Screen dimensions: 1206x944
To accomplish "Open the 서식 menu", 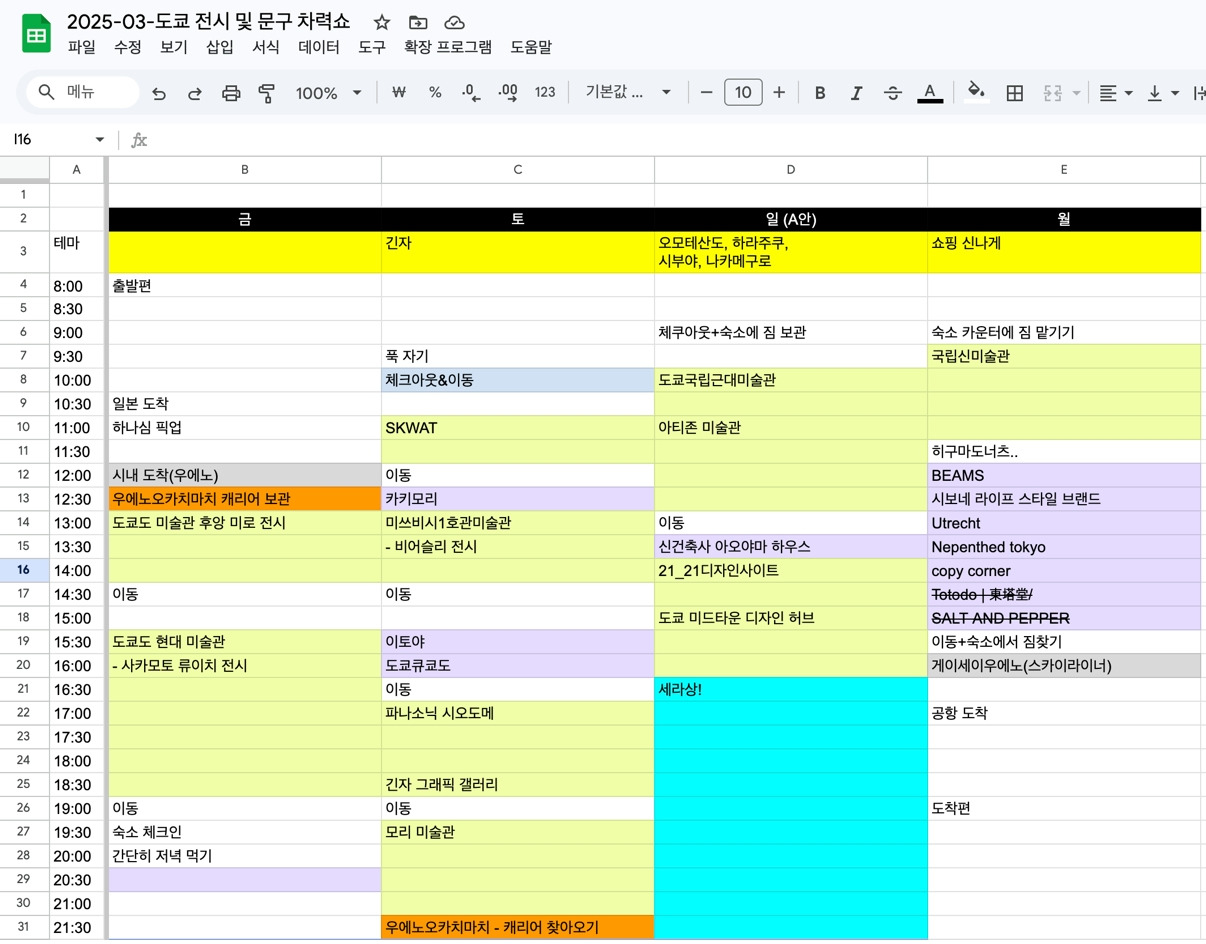I will click(x=266, y=47).
